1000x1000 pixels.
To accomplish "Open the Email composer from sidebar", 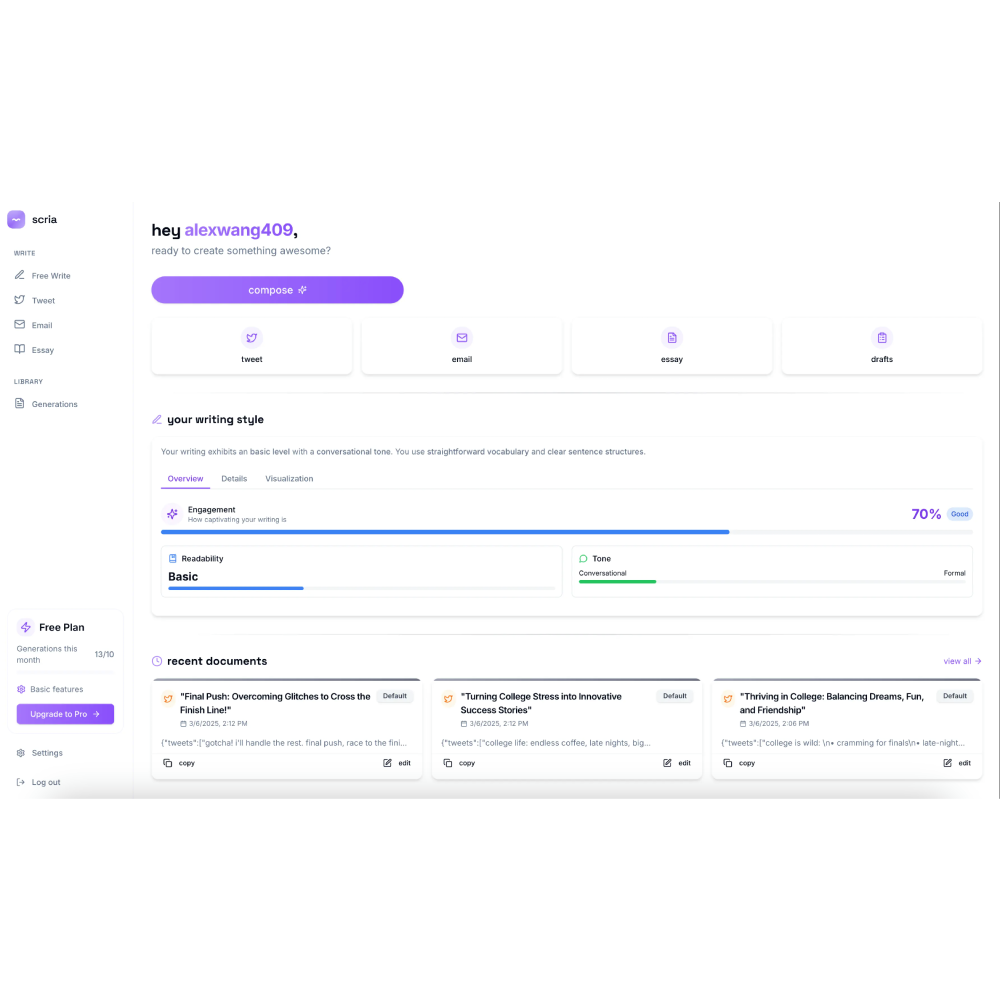I will (x=41, y=324).
